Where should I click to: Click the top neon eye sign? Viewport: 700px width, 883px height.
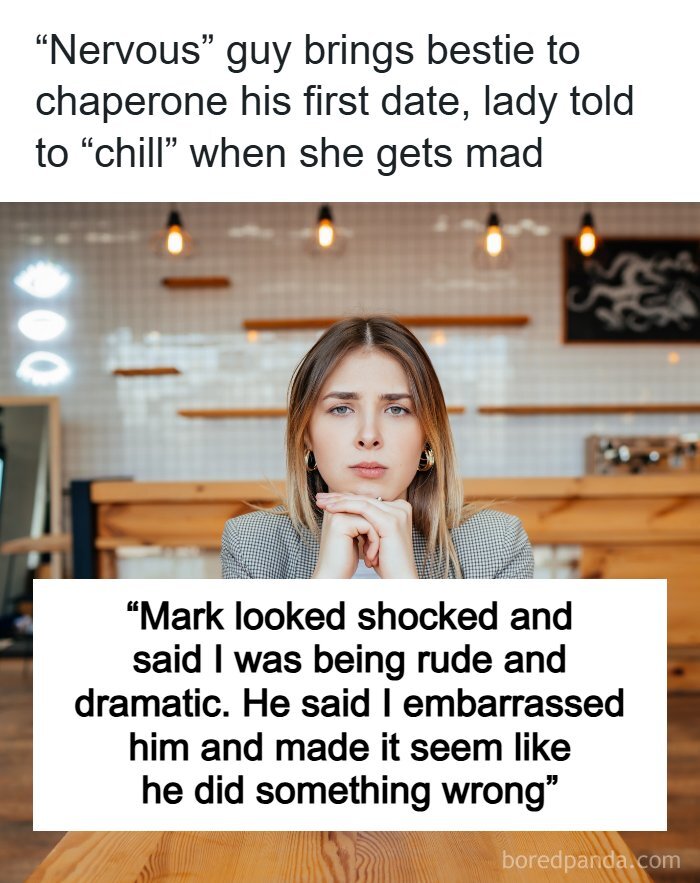coord(42,280)
